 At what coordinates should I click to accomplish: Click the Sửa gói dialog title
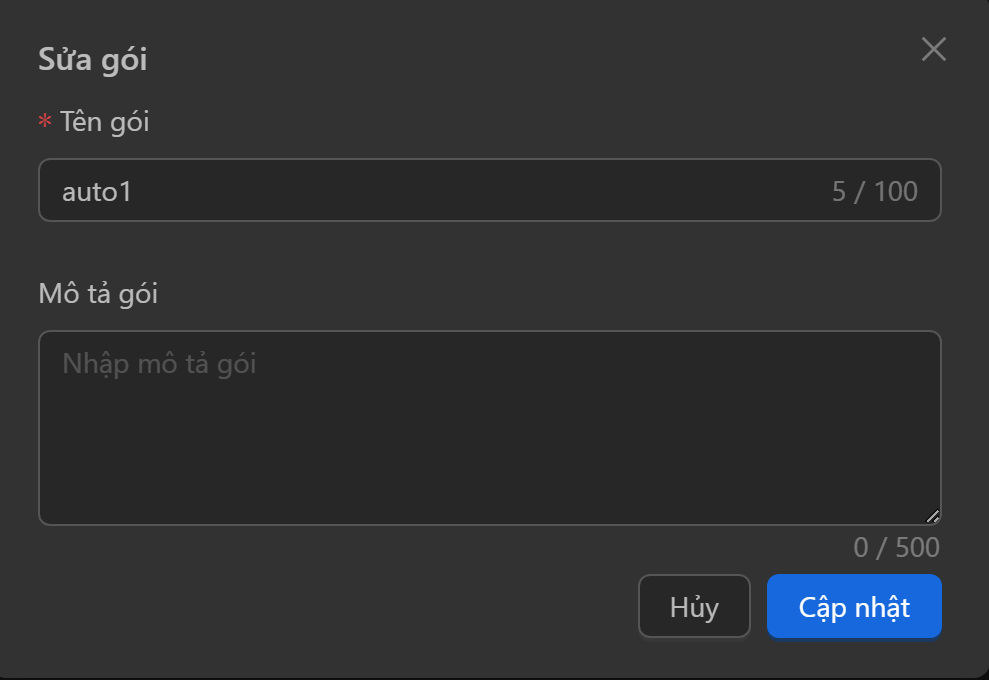93,59
